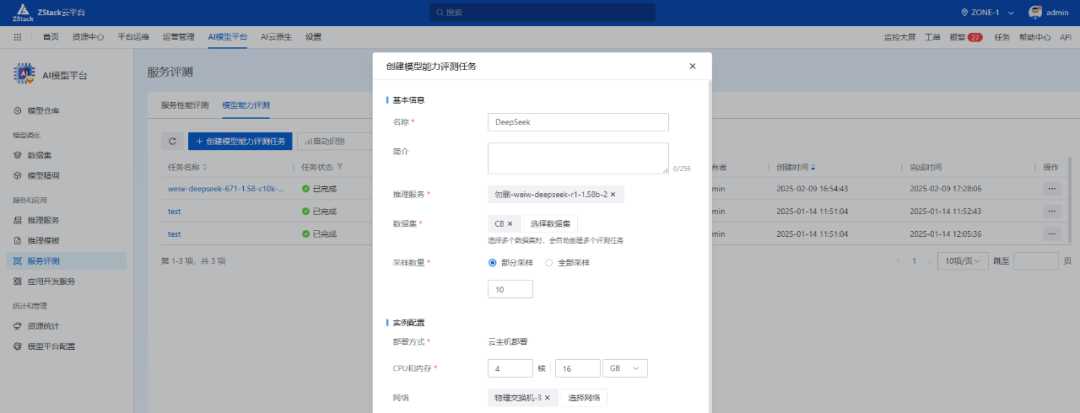Click 创建模型能力评测任务 button
1080x413 pixels.
(240, 141)
